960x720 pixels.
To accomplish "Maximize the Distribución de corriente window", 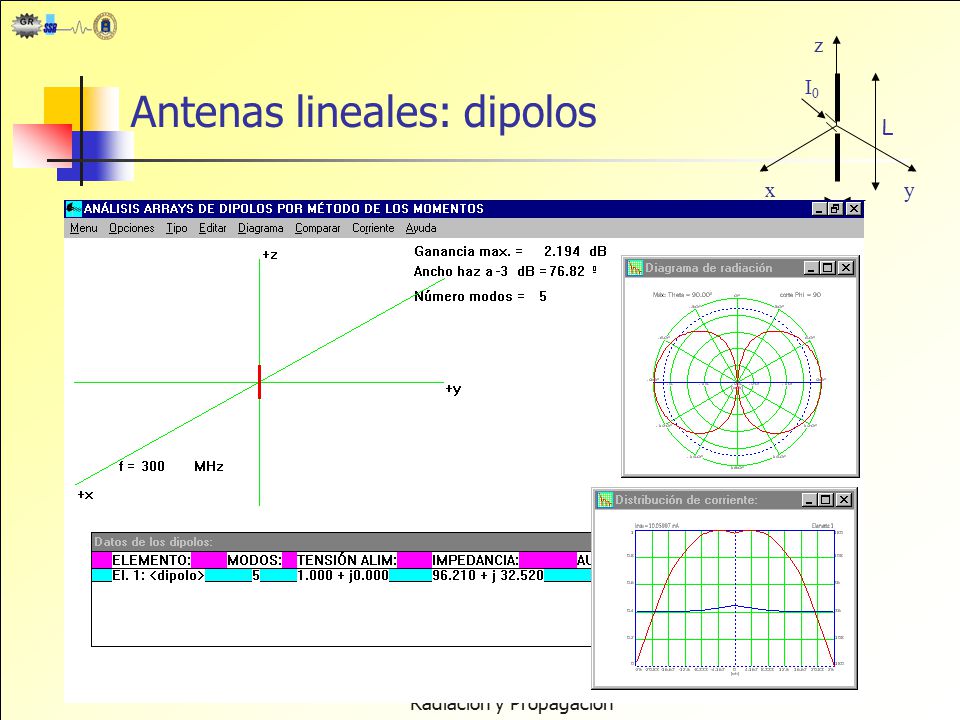I will point(826,500).
